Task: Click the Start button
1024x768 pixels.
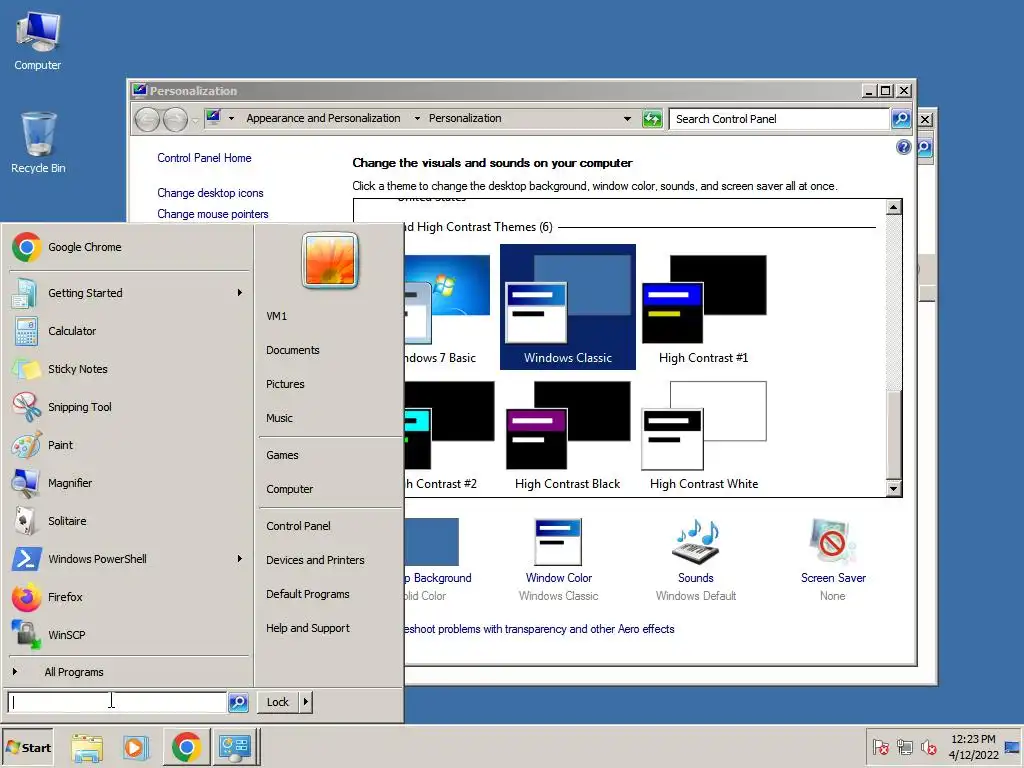Action: coord(27,747)
